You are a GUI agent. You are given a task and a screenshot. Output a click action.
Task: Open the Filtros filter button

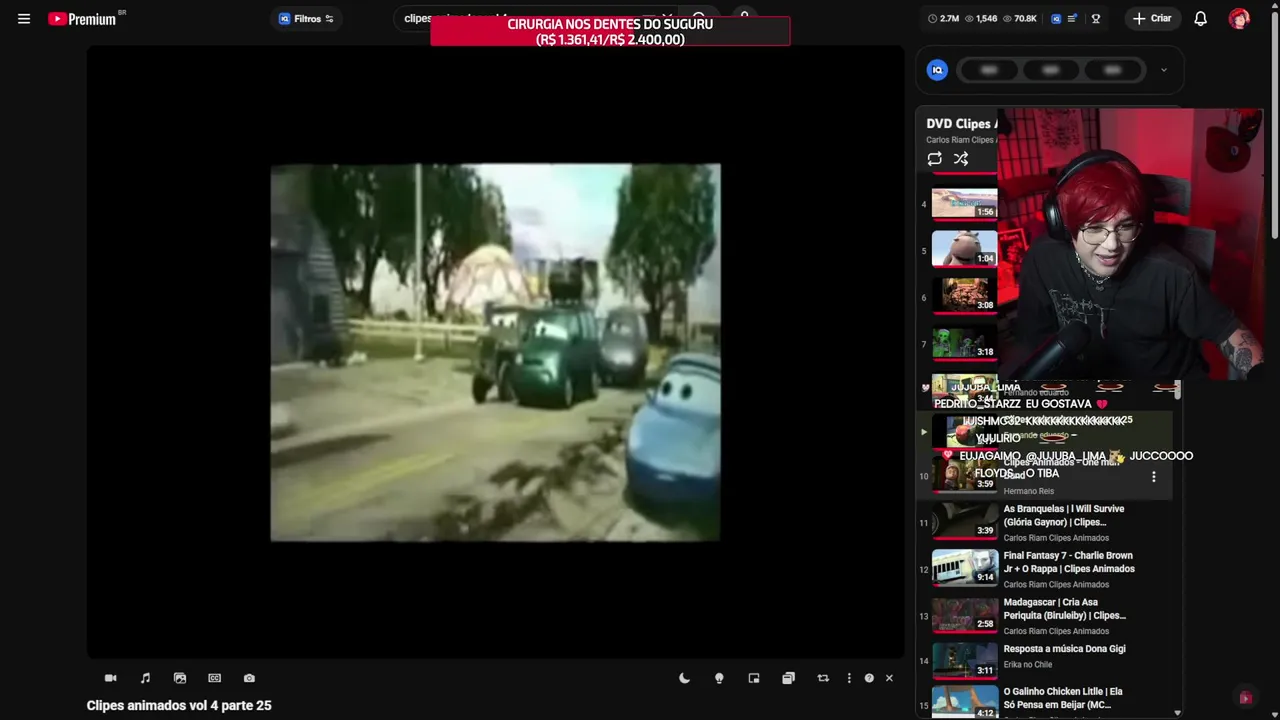306,19
